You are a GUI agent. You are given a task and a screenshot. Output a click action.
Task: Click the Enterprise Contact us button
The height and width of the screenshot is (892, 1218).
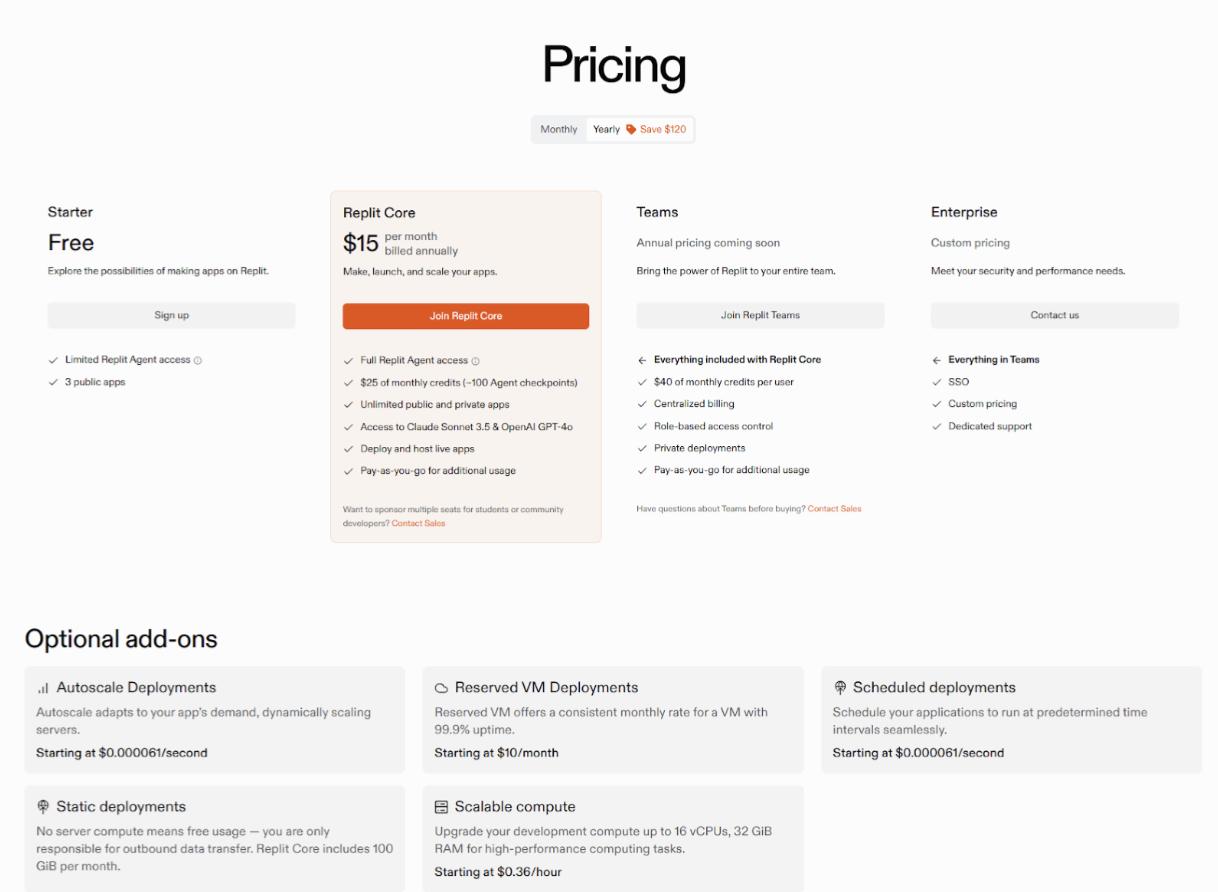tap(1055, 315)
